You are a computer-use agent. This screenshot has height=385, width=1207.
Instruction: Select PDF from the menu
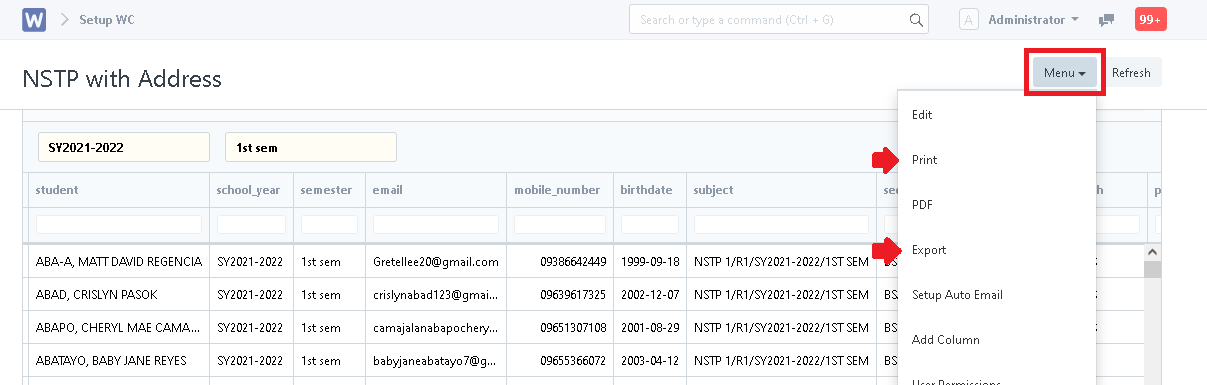pyautogui.click(x=922, y=205)
